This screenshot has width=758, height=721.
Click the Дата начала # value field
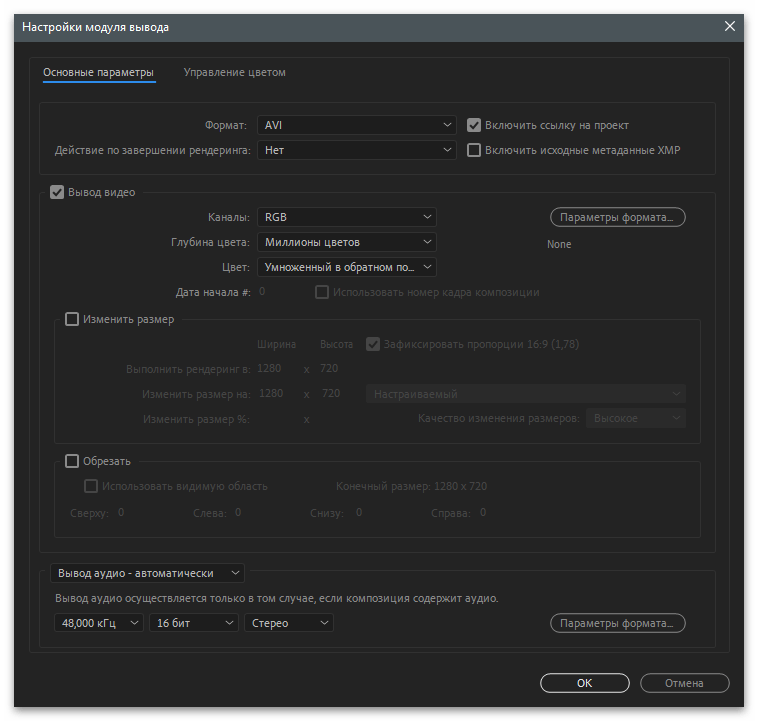[262, 292]
